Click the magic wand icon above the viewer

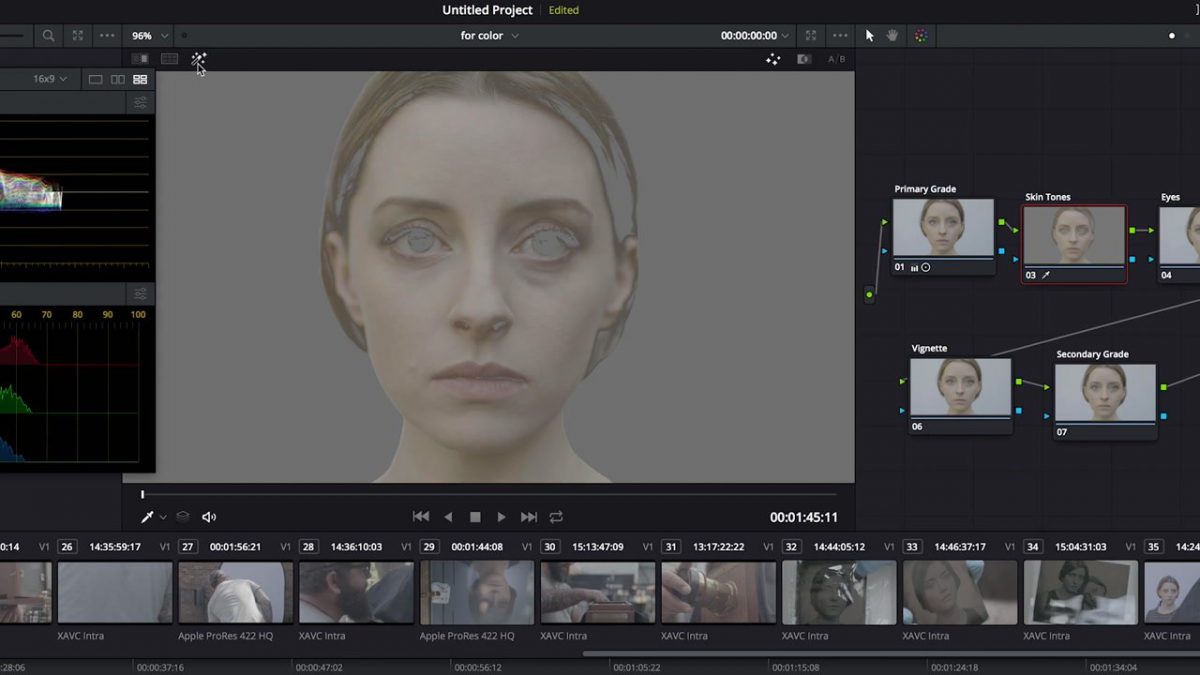[x=198, y=60]
